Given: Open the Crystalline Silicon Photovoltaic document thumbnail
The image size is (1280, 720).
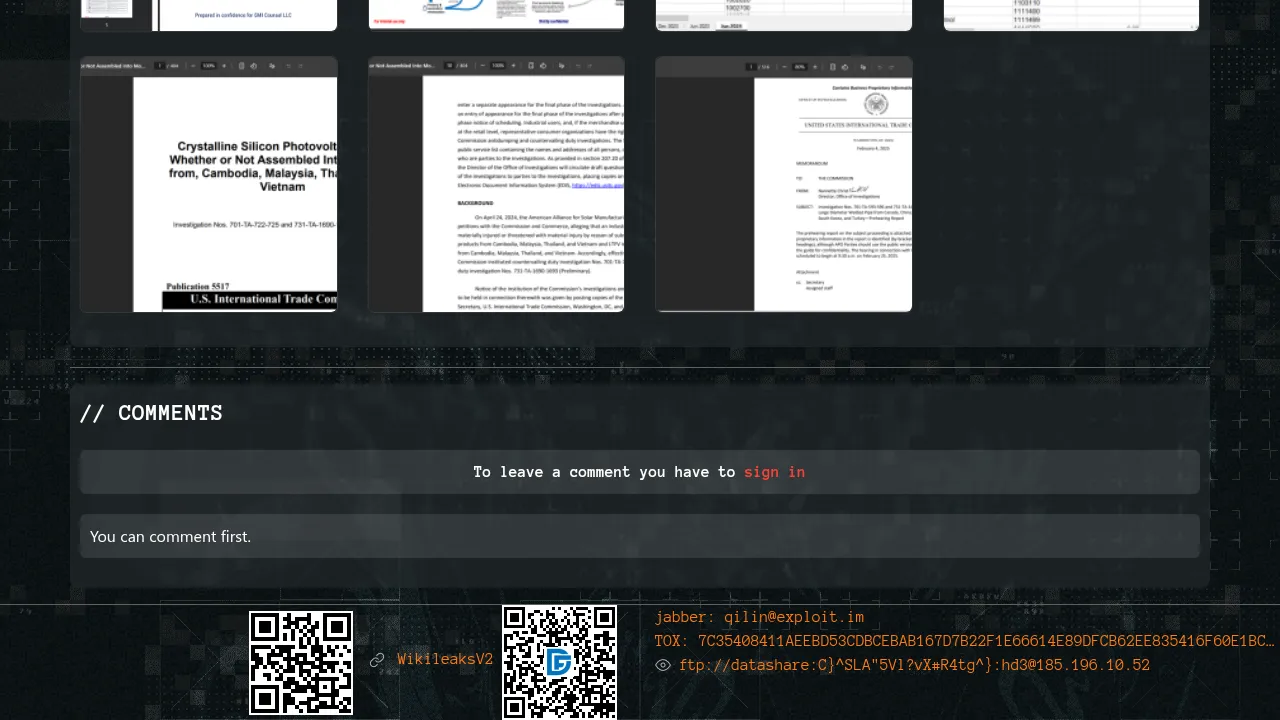Looking at the screenshot, I should click(x=209, y=185).
